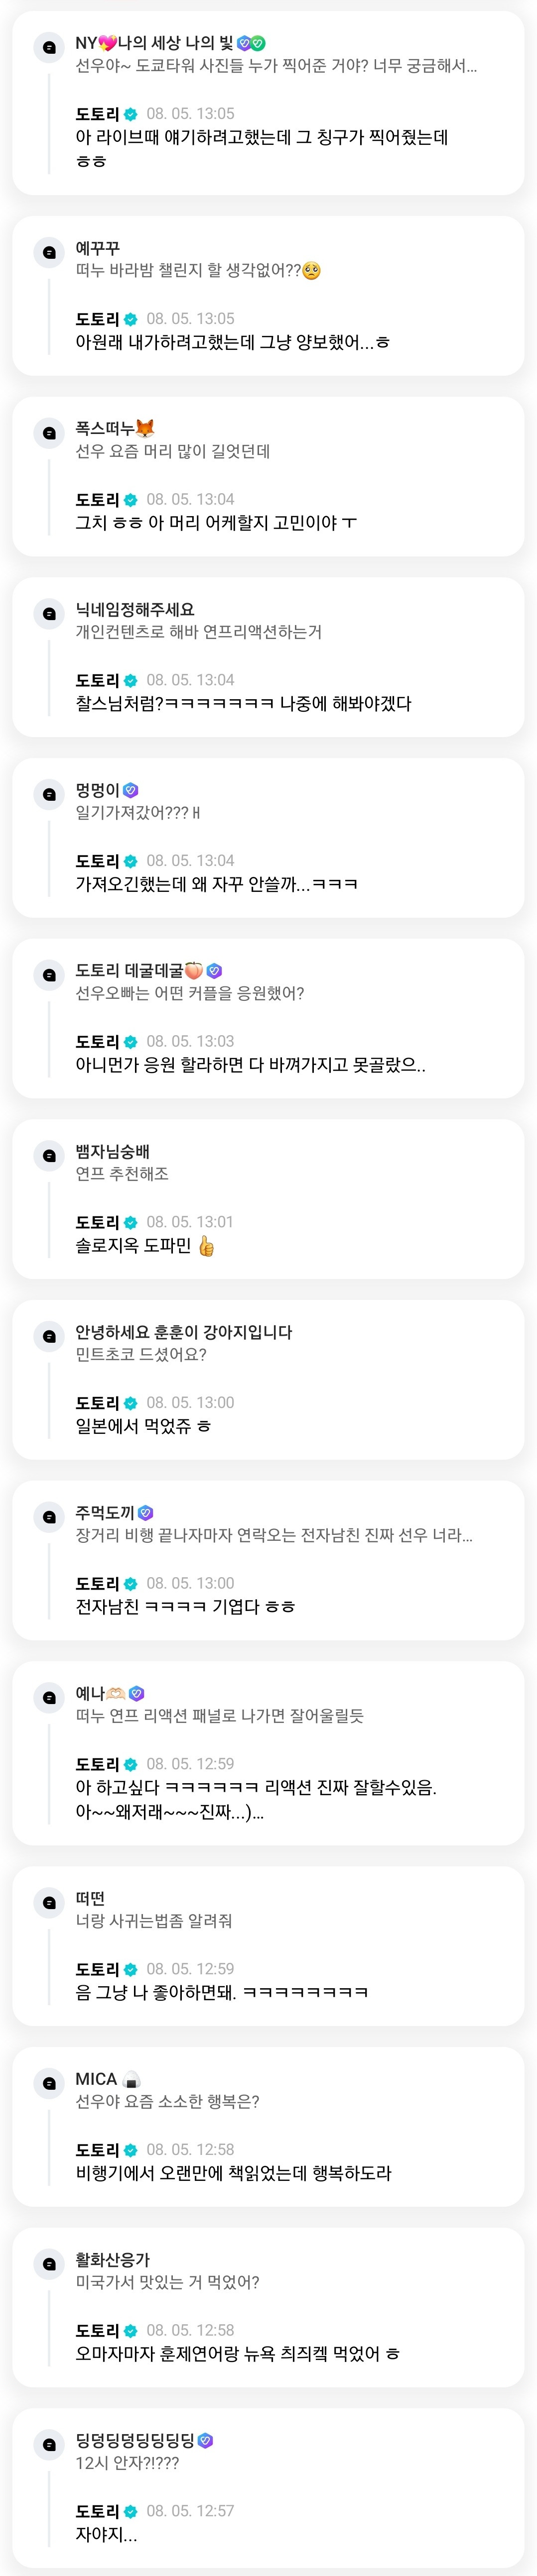Click verified check in 도토리's 자야지 reply
The height and width of the screenshot is (2576, 537).
(130, 2511)
